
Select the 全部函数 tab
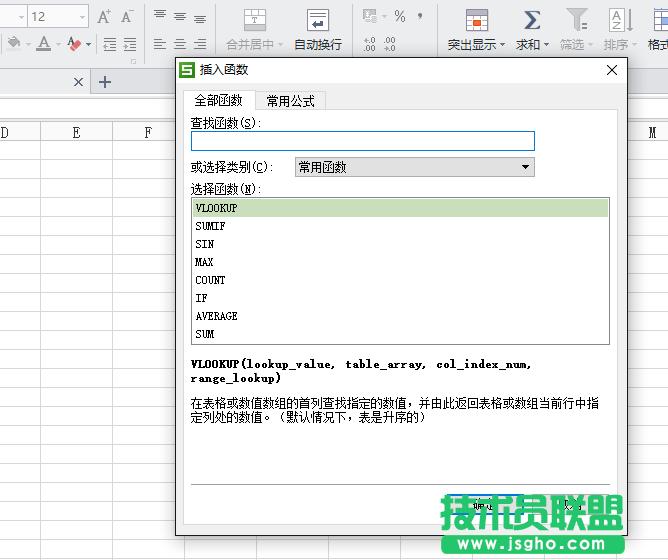click(218, 101)
